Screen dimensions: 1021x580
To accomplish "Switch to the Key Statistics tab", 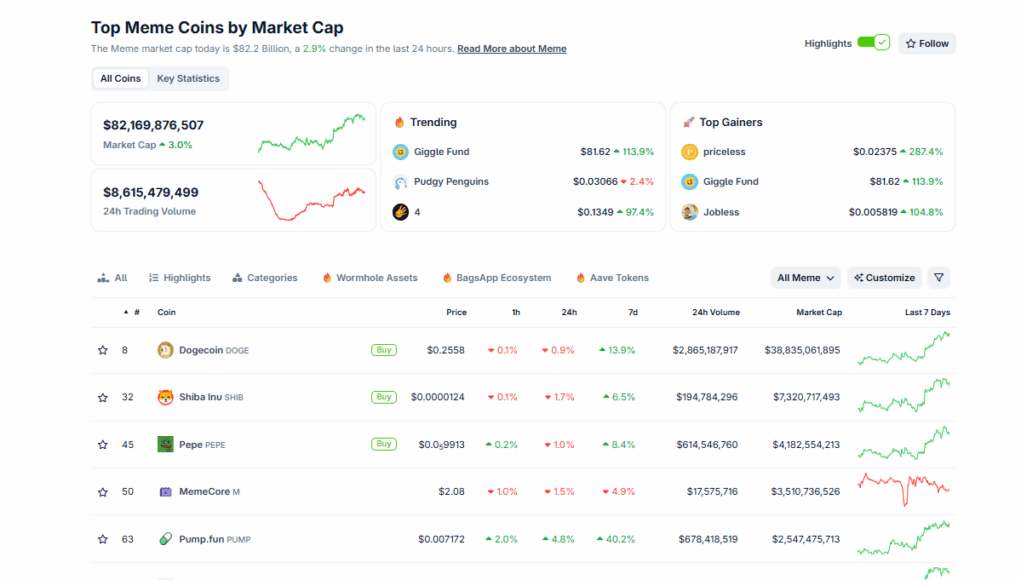I will [x=188, y=79].
